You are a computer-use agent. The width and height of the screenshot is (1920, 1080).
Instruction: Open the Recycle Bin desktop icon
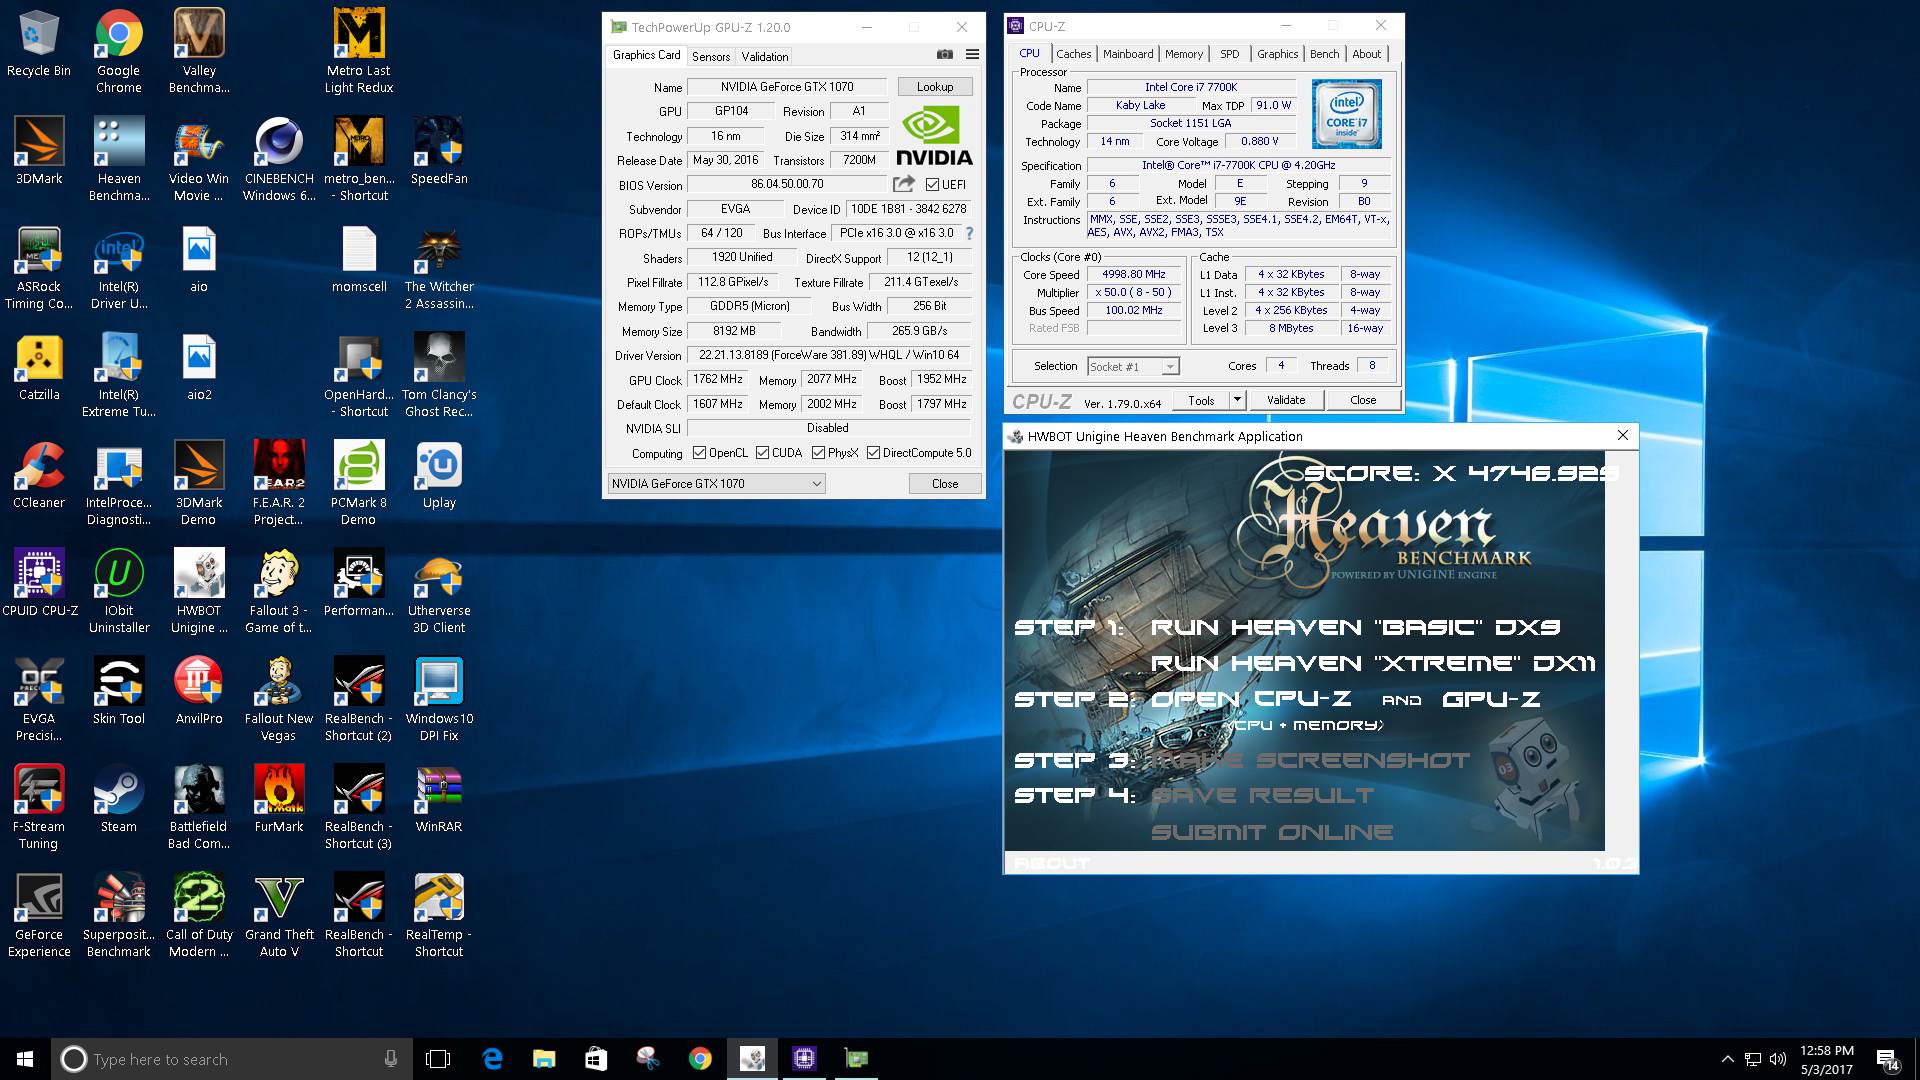point(39,43)
